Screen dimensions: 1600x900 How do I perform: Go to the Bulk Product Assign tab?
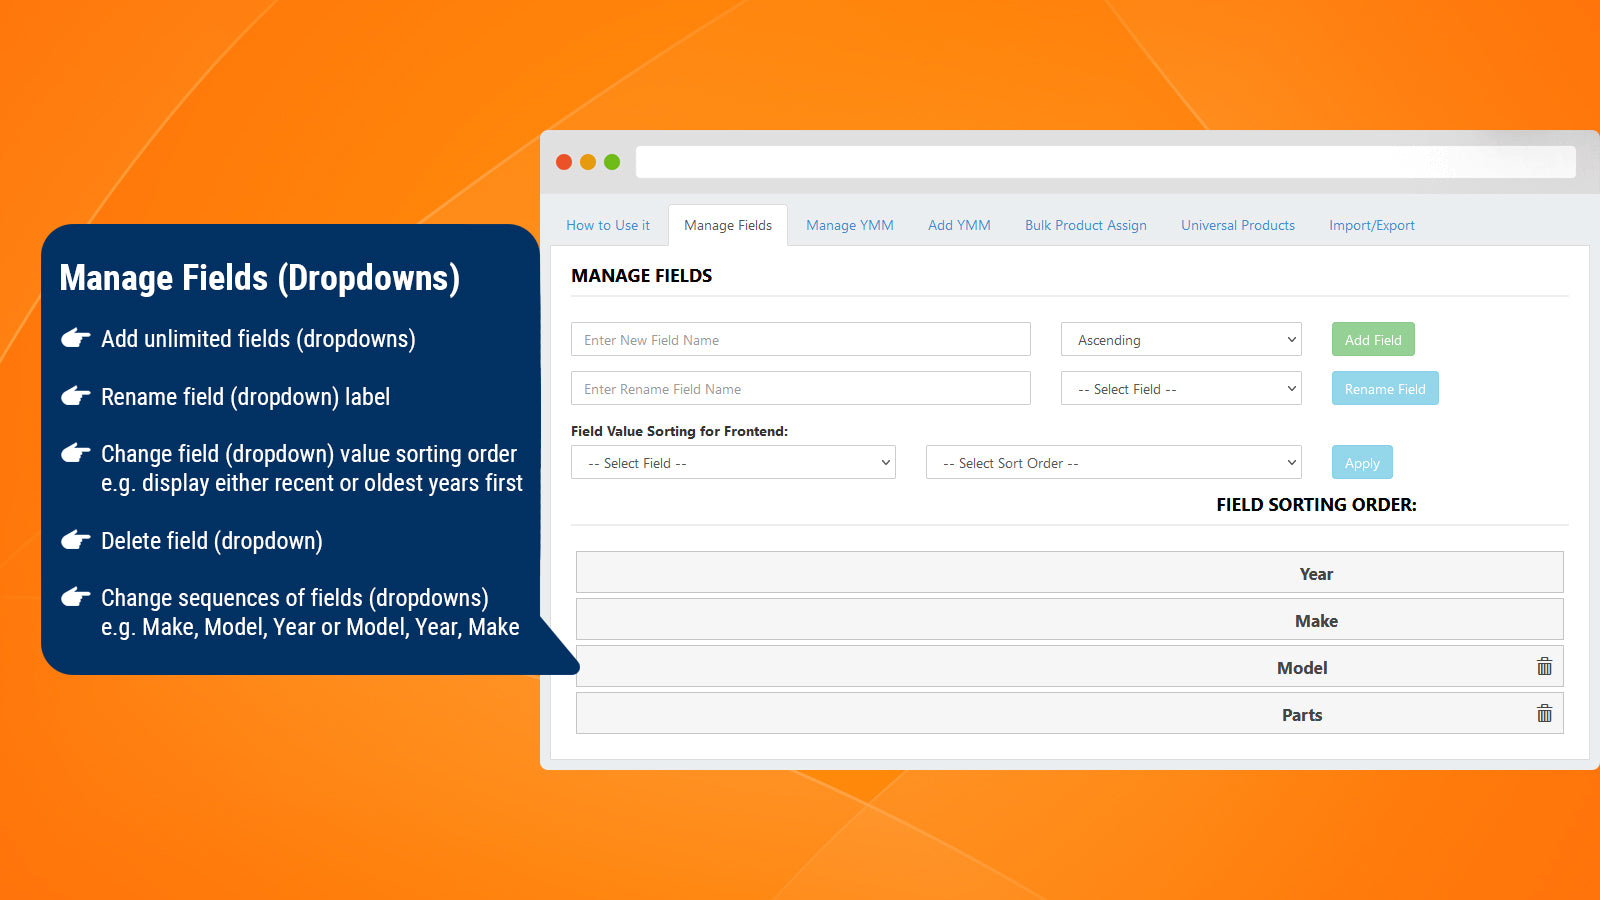coord(1084,225)
